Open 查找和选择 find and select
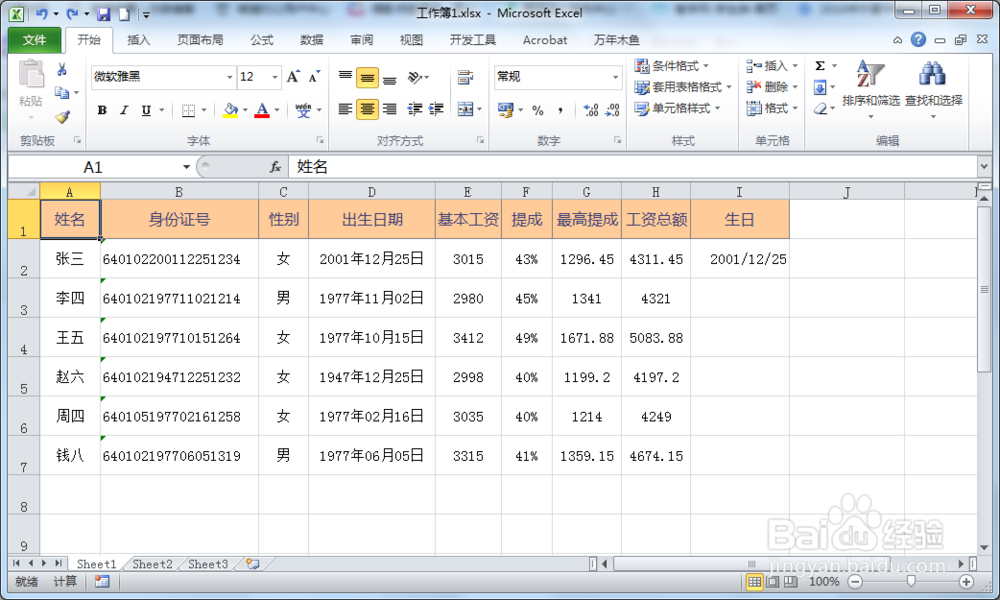 (933, 89)
